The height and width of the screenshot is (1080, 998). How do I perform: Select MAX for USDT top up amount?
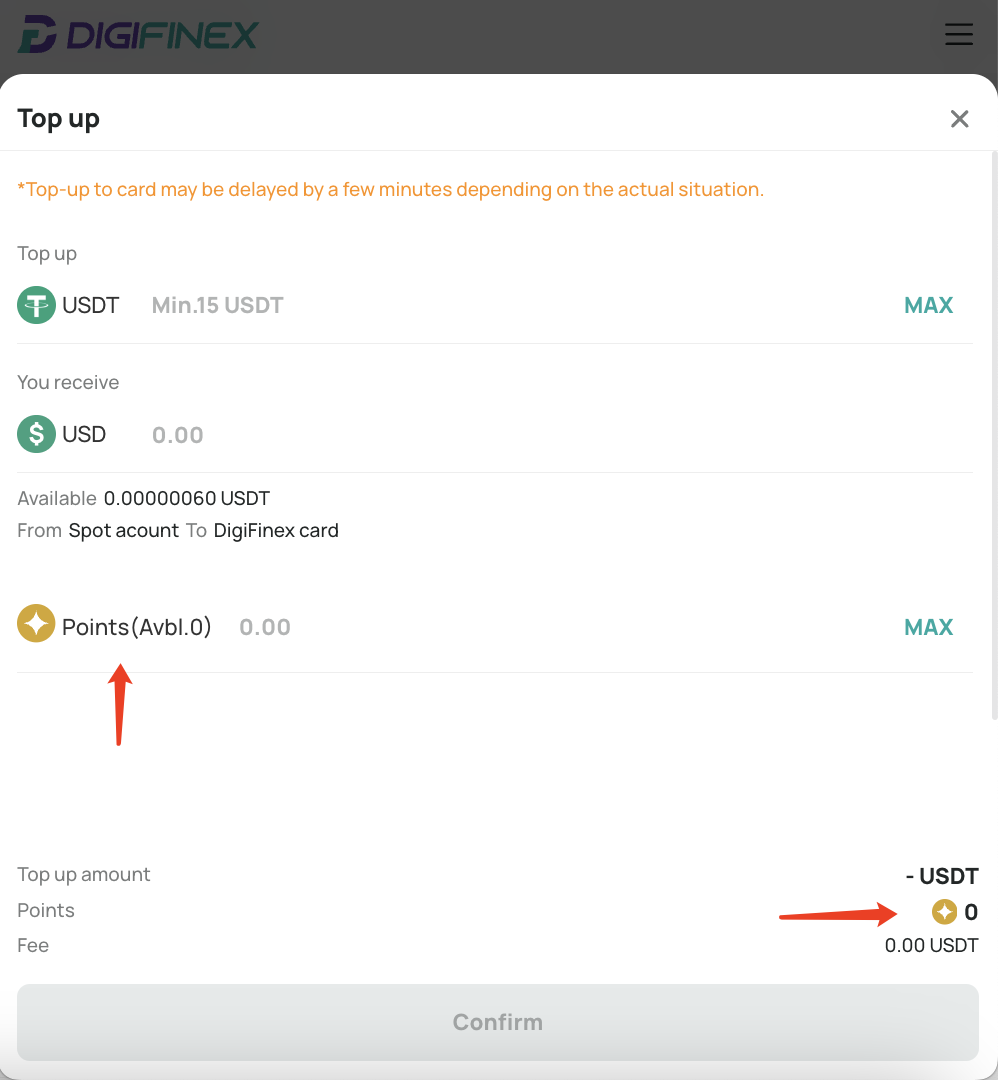[x=928, y=305]
